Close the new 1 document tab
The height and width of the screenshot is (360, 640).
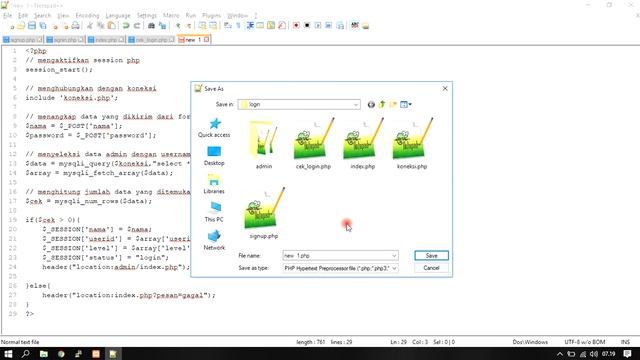[207, 40]
